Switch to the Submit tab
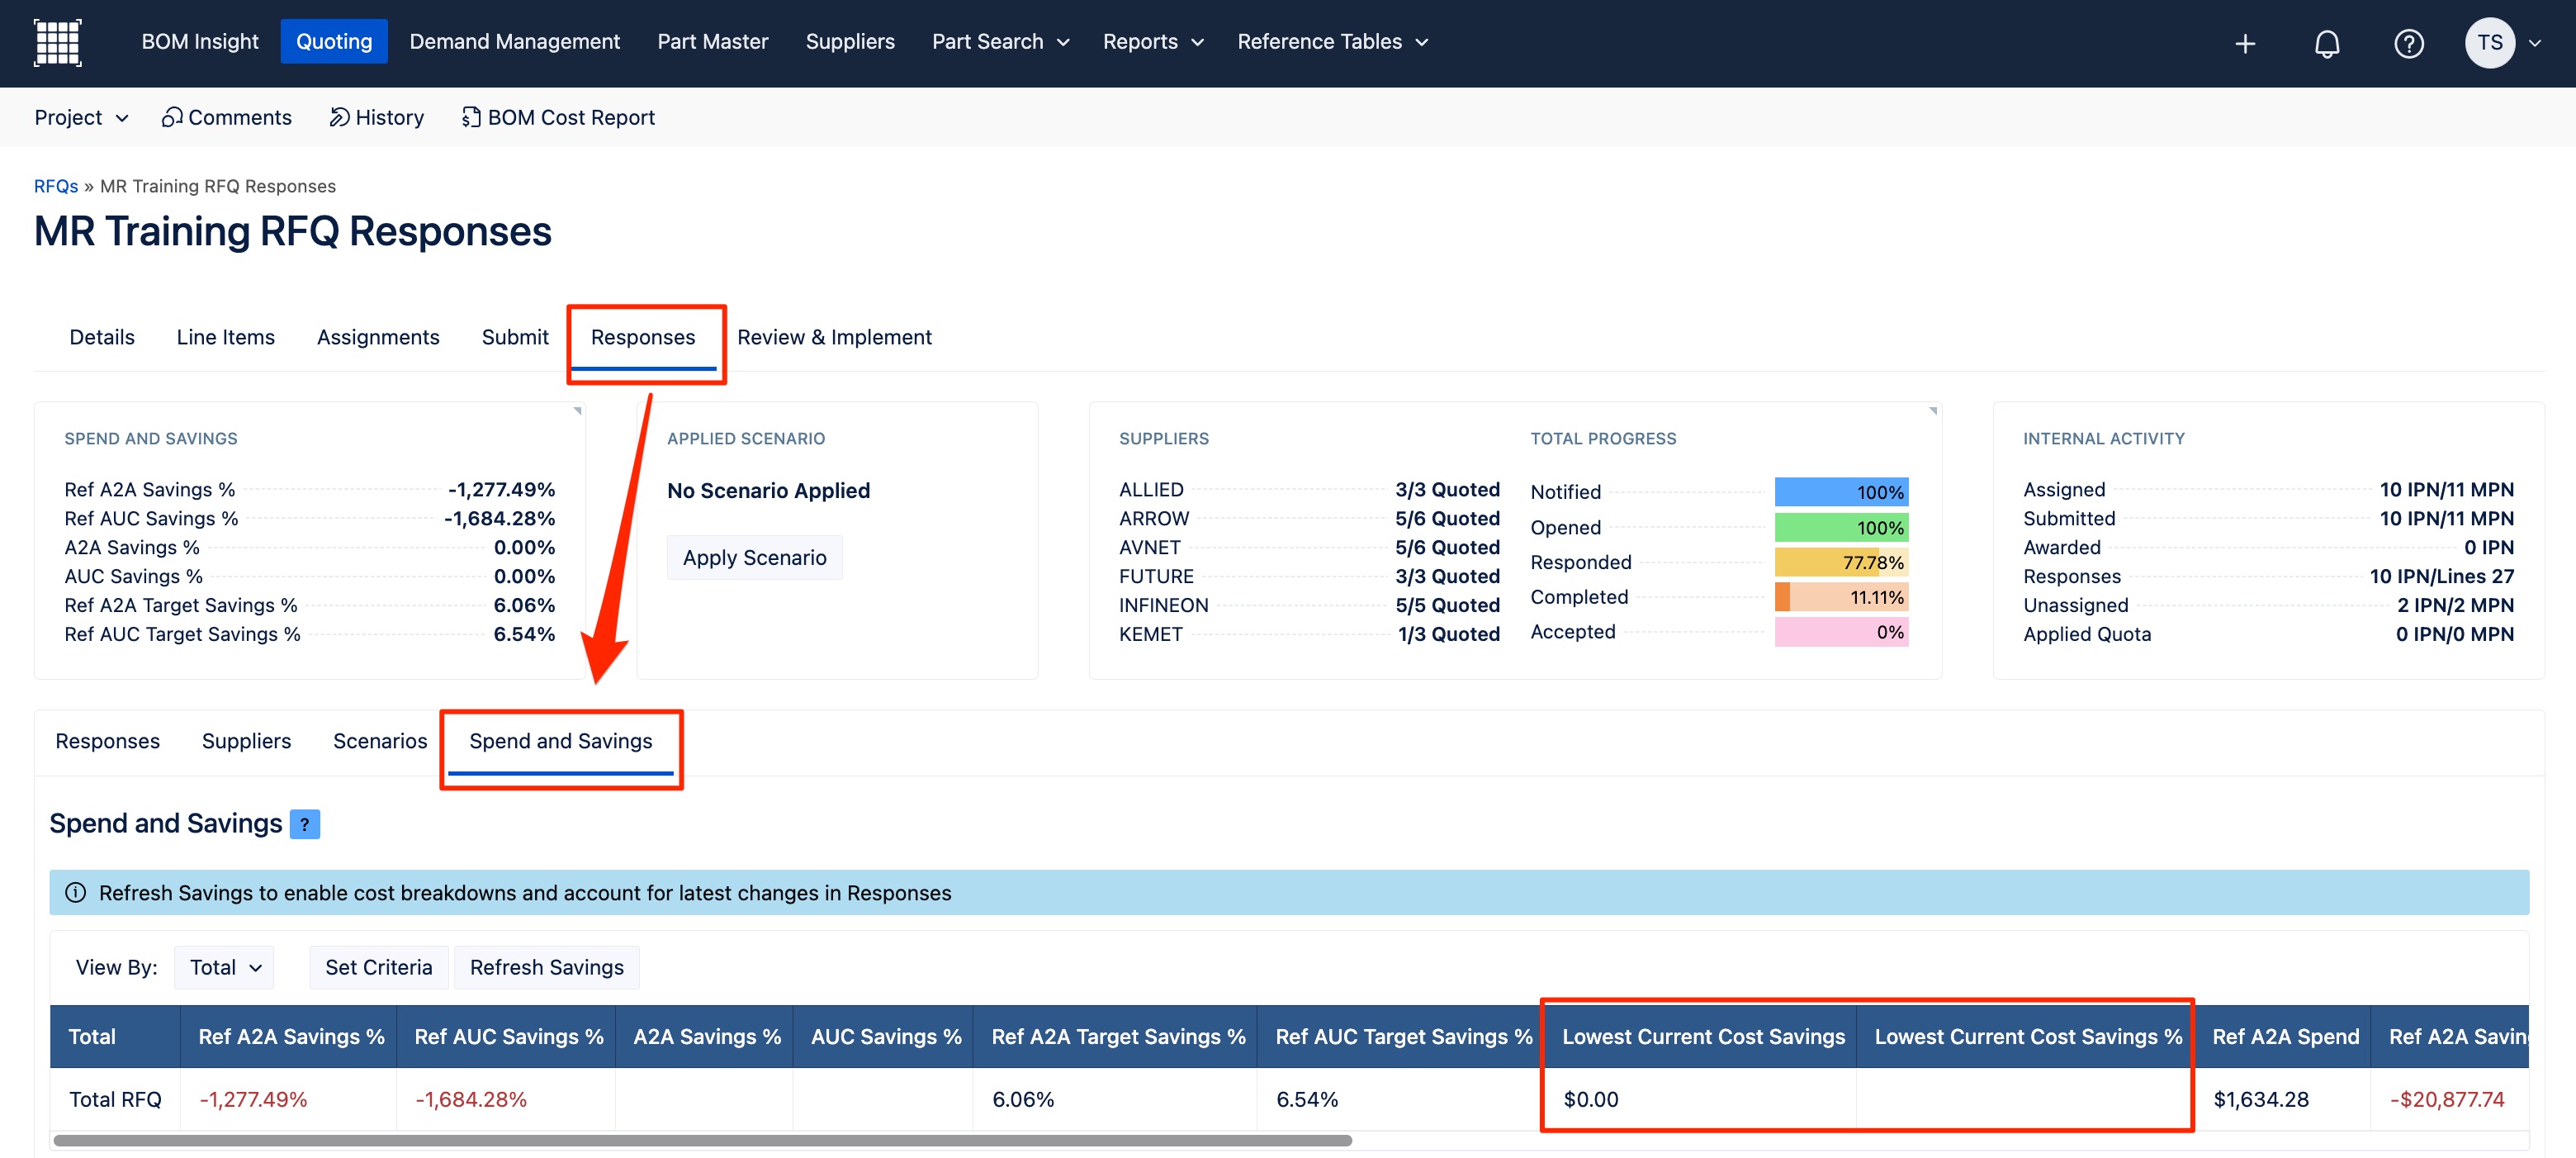This screenshot has height=1158, width=2576. (x=515, y=337)
